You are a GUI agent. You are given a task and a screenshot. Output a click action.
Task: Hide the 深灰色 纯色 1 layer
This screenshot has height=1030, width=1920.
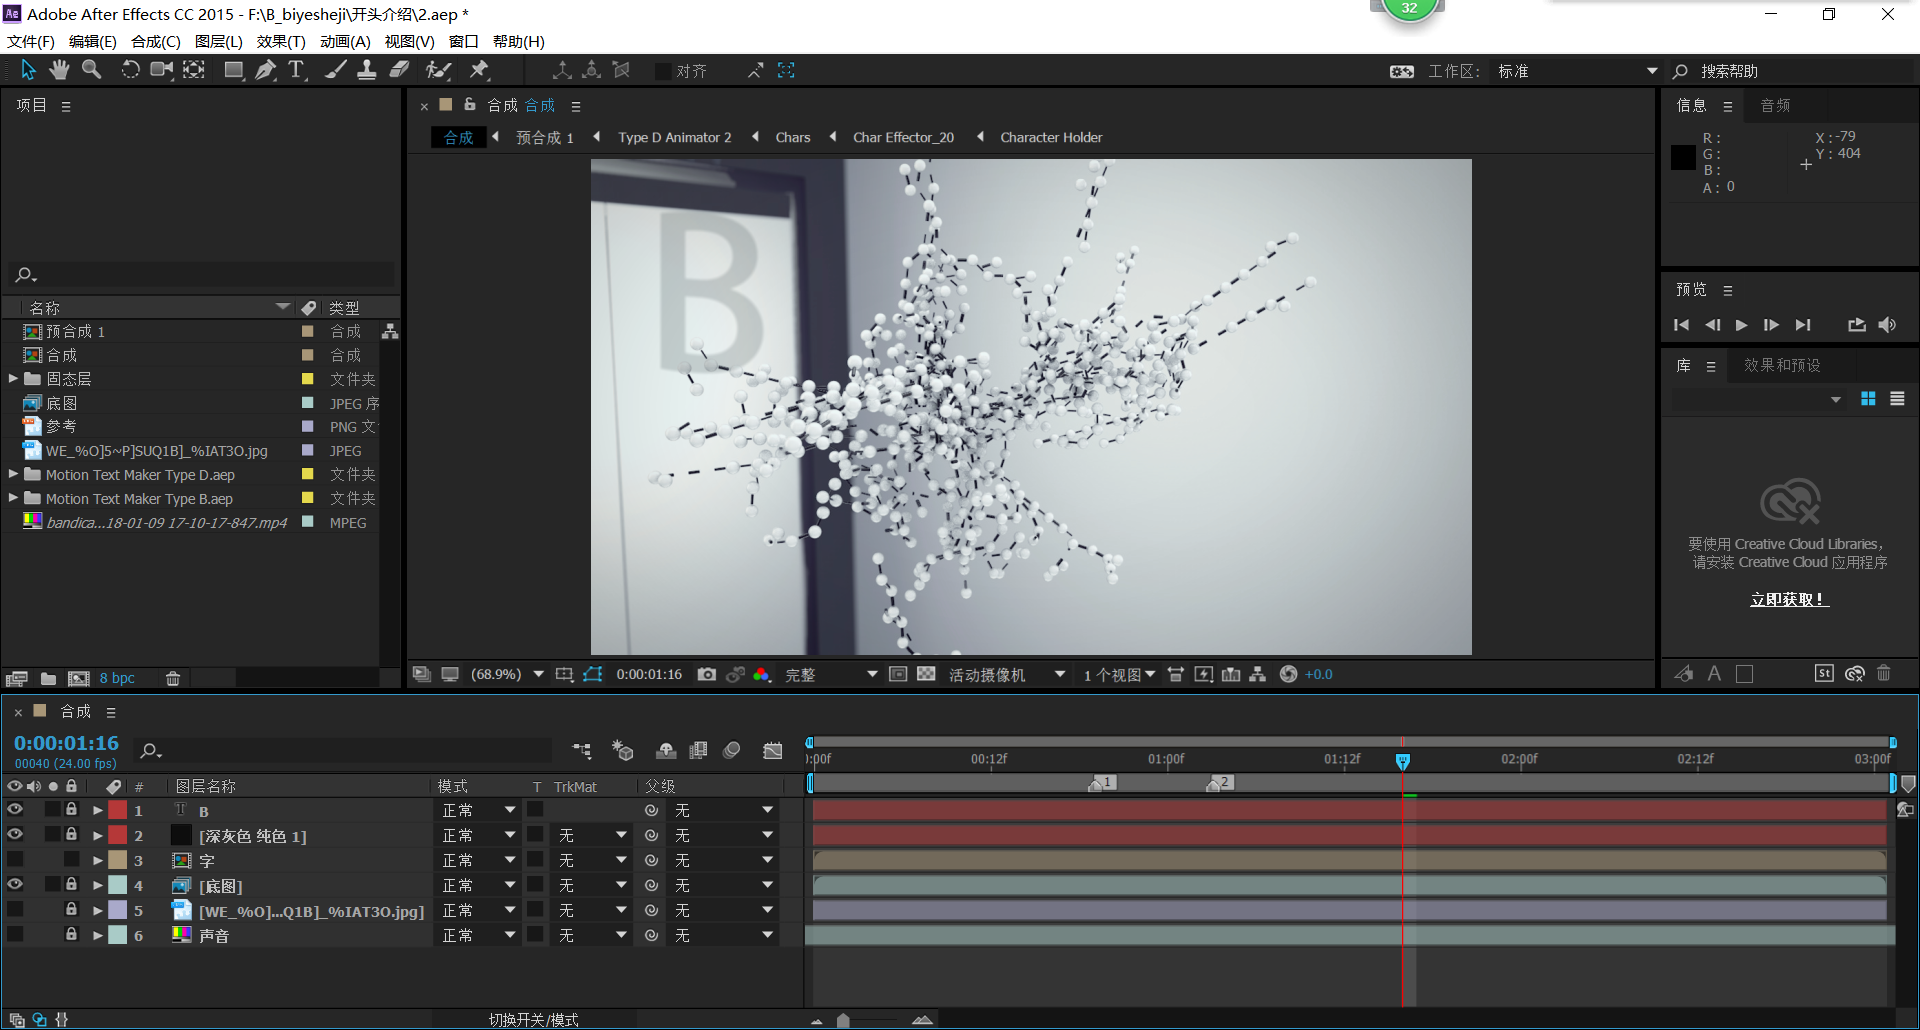tap(15, 835)
